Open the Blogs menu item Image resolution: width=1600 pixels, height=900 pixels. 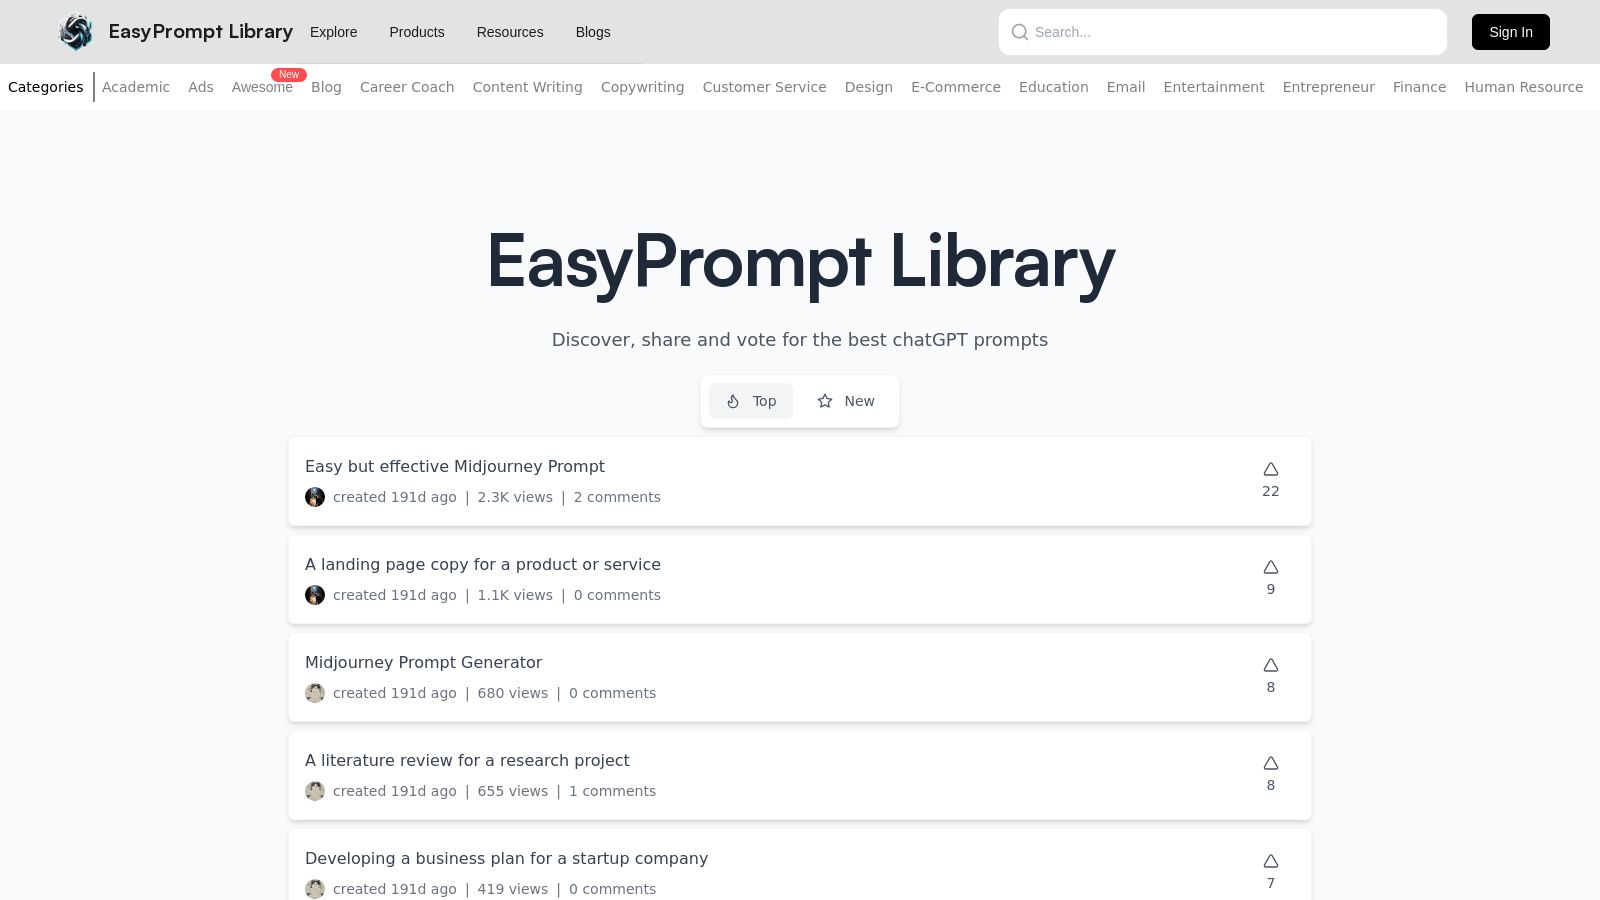593,32
